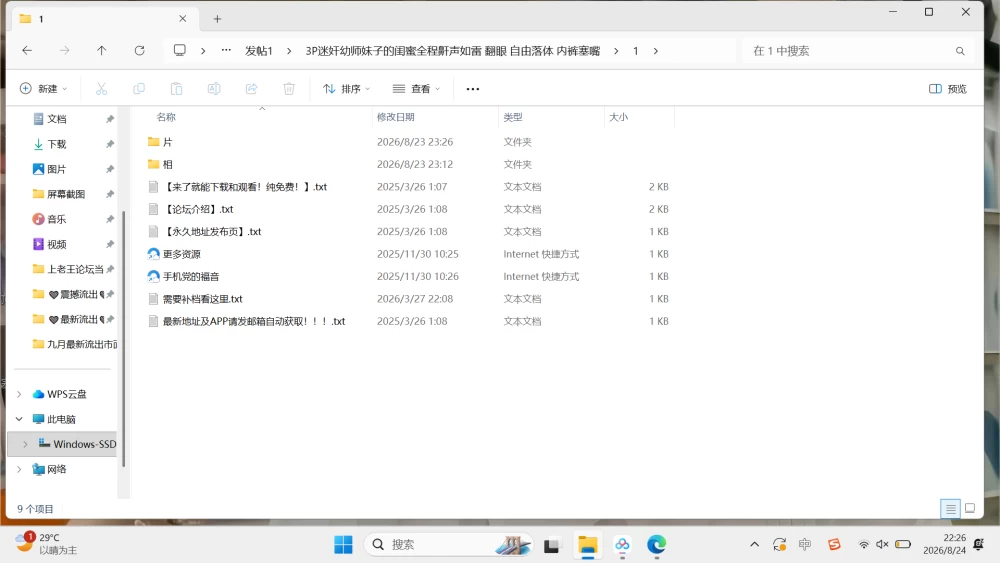Click the Wi-Fi network tray icon
Screen dimensions: 1000x563
(x=864, y=545)
